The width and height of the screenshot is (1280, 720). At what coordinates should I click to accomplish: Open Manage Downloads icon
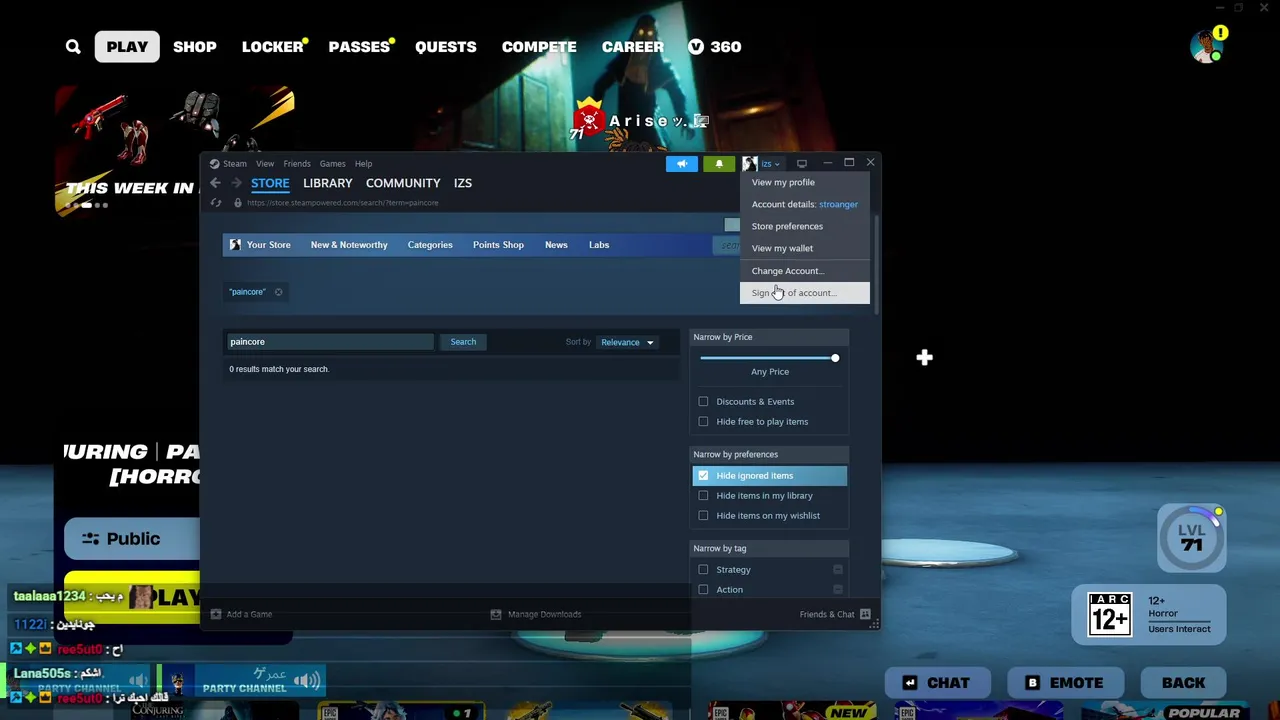pyautogui.click(x=496, y=614)
